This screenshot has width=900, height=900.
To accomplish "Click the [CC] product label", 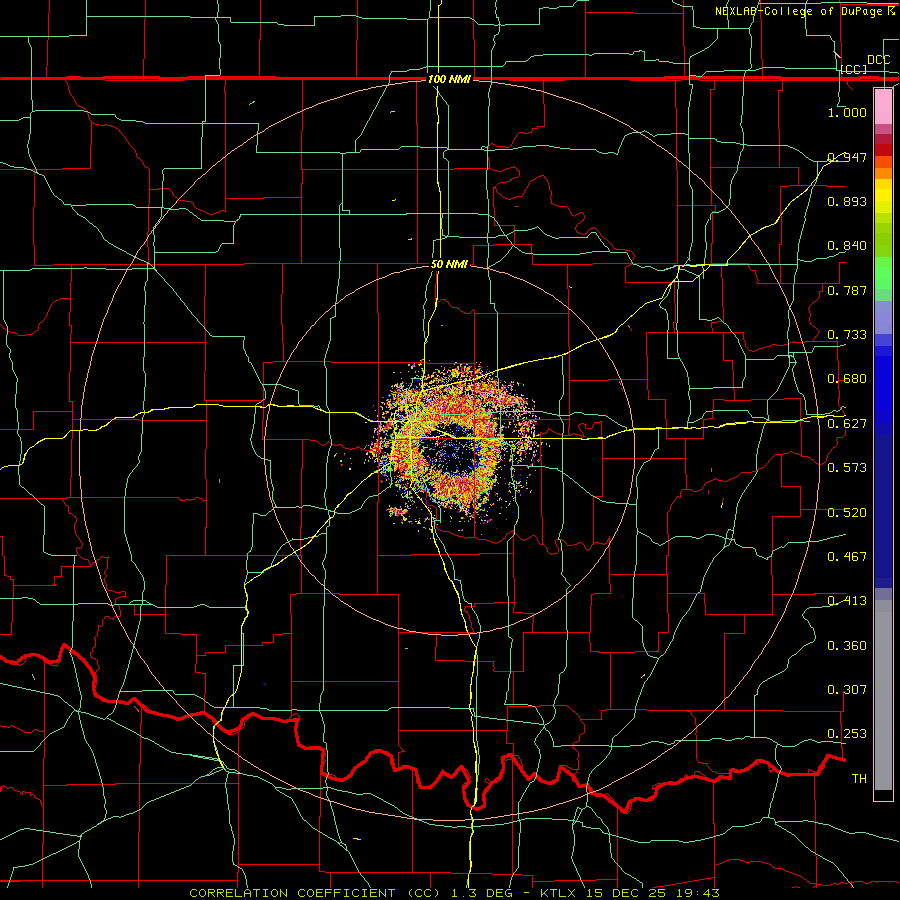I will pyautogui.click(x=854, y=69).
